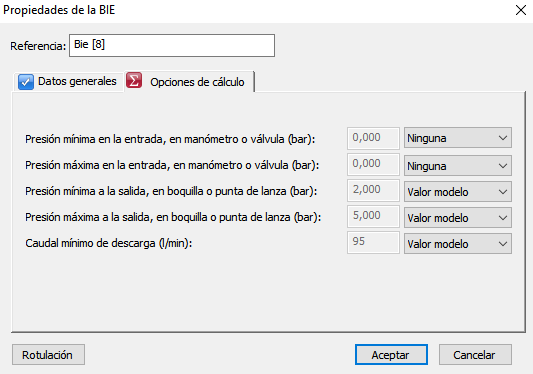533x374 pixels.
Task: Switch to the Datos generales tab
Action: [68, 82]
